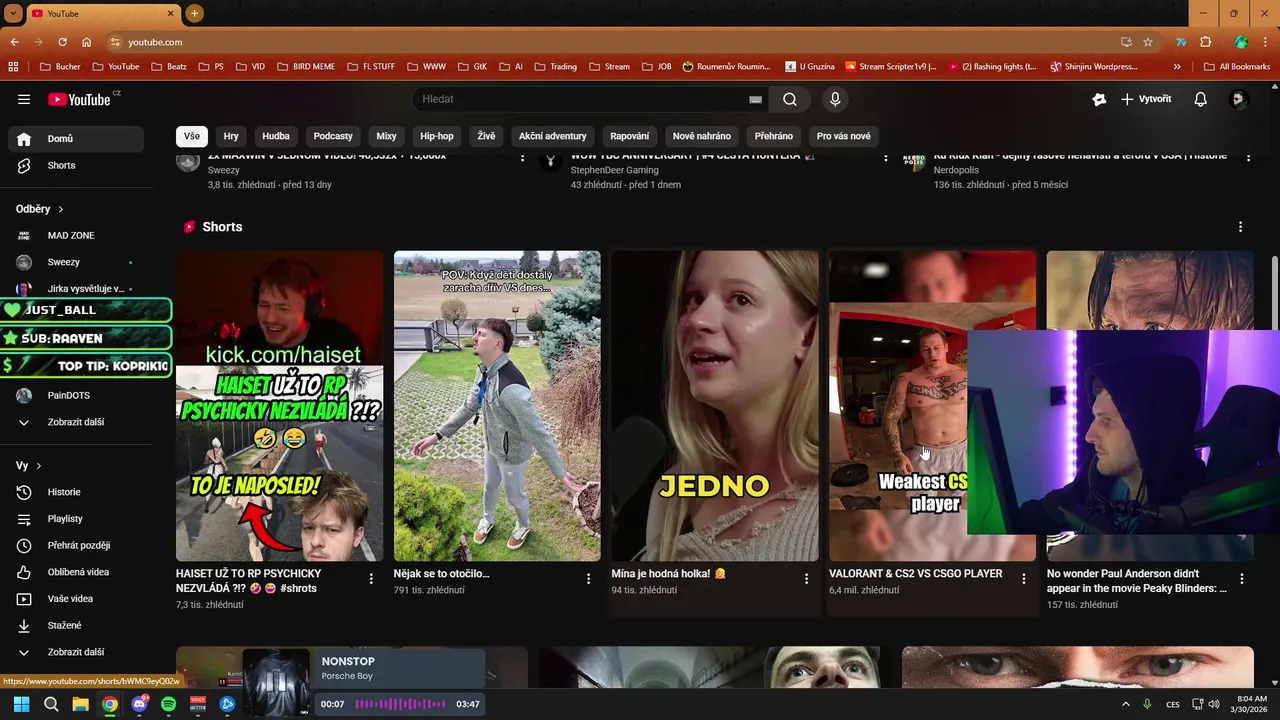The height and width of the screenshot is (720, 1280).
Task: Open the Windows Start menu
Action: point(22,704)
